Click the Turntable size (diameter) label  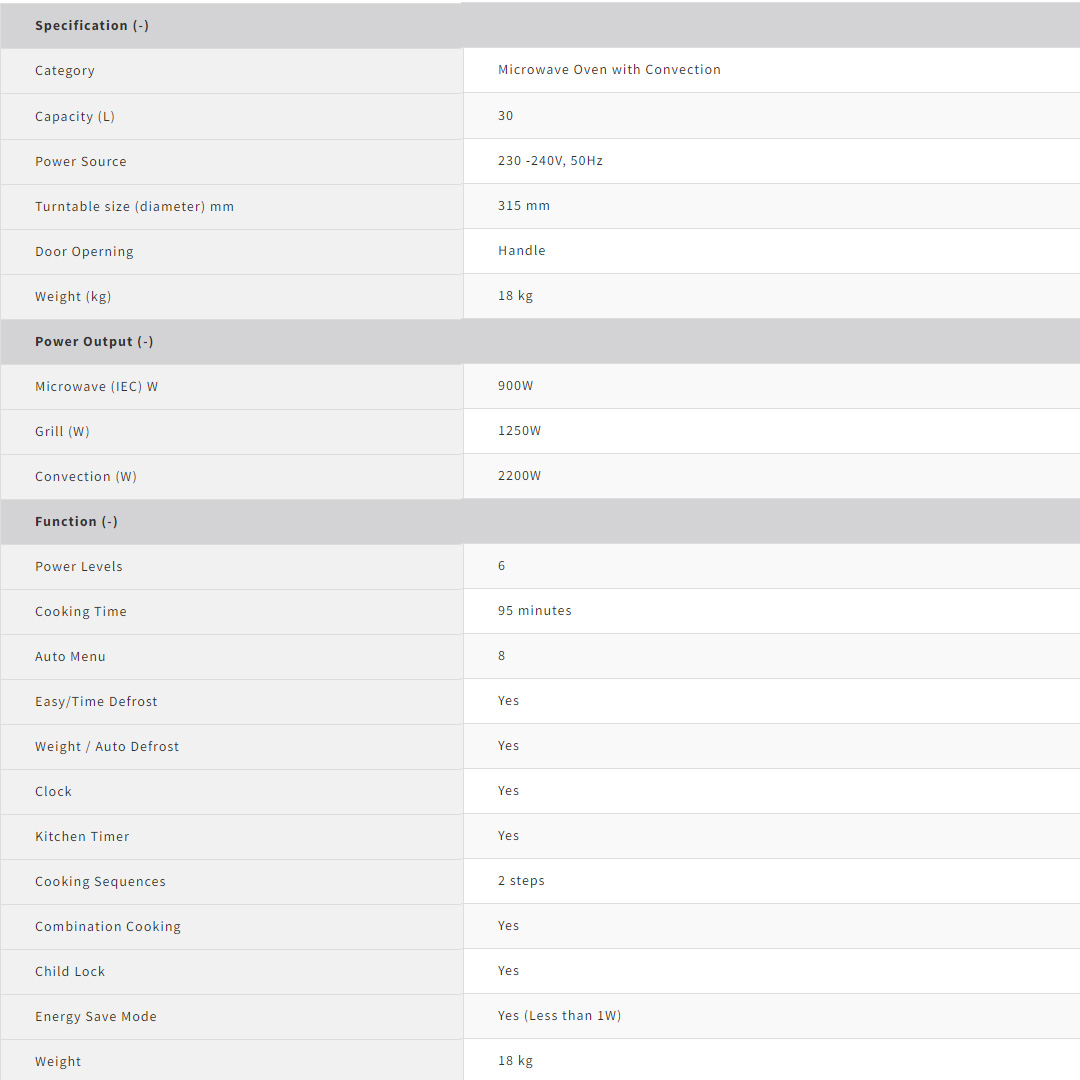[x=134, y=206]
